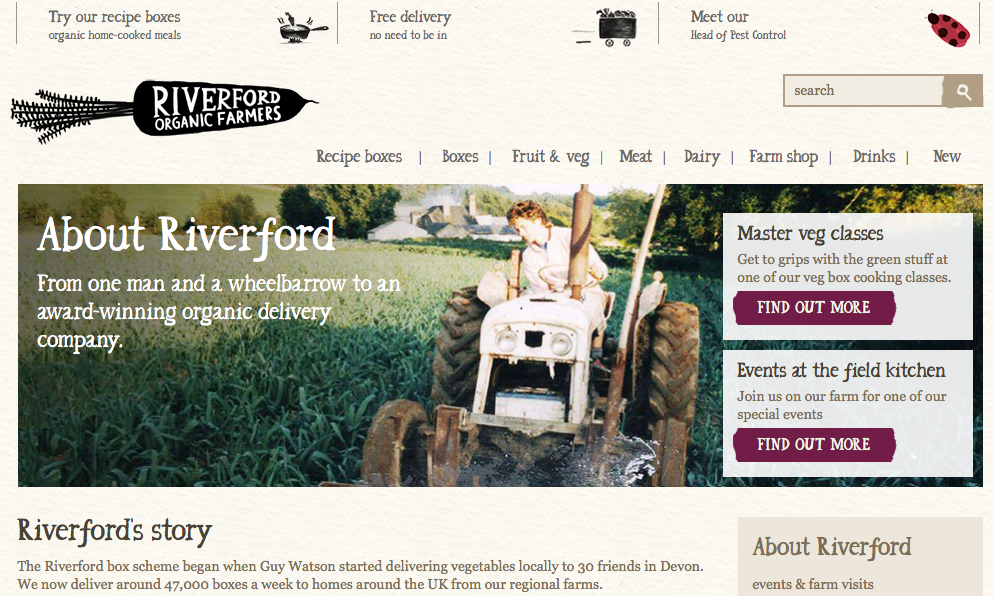Open the events & farm visits sidebar link
This screenshot has width=993, height=596.
coord(813,584)
